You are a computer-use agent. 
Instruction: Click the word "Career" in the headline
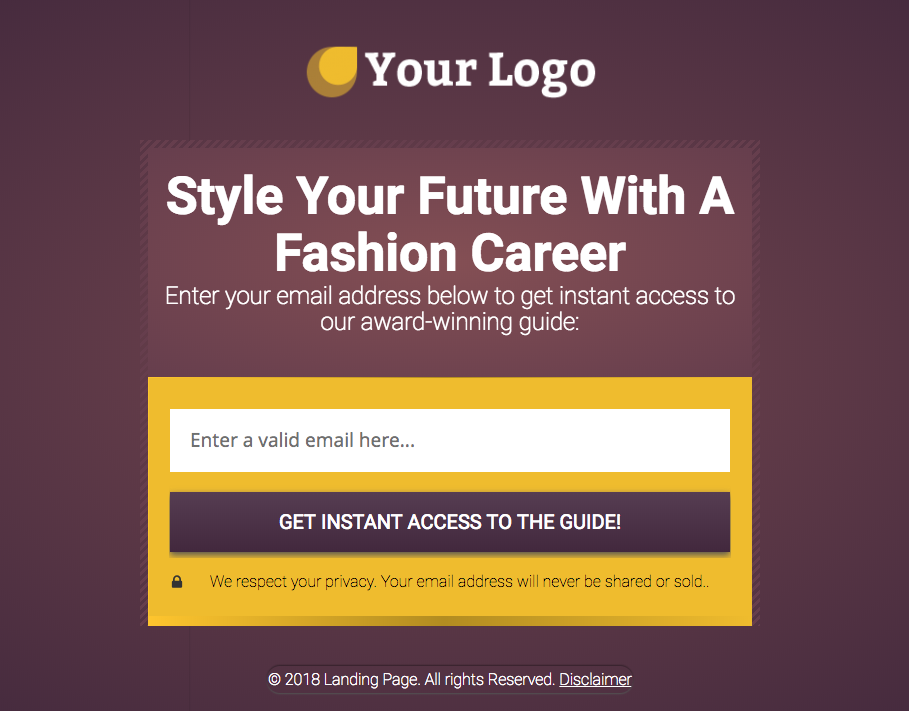click(549, 253)
